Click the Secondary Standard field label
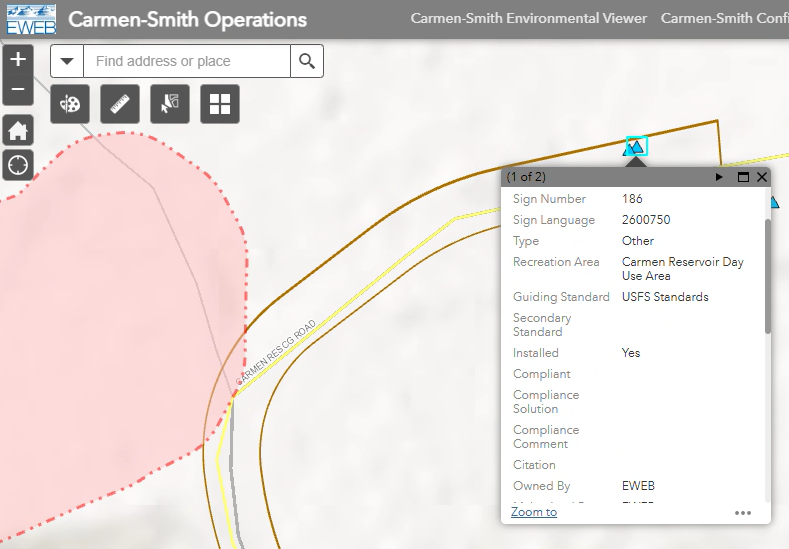The height and width of the screenshot is (549, 789). 542,325
